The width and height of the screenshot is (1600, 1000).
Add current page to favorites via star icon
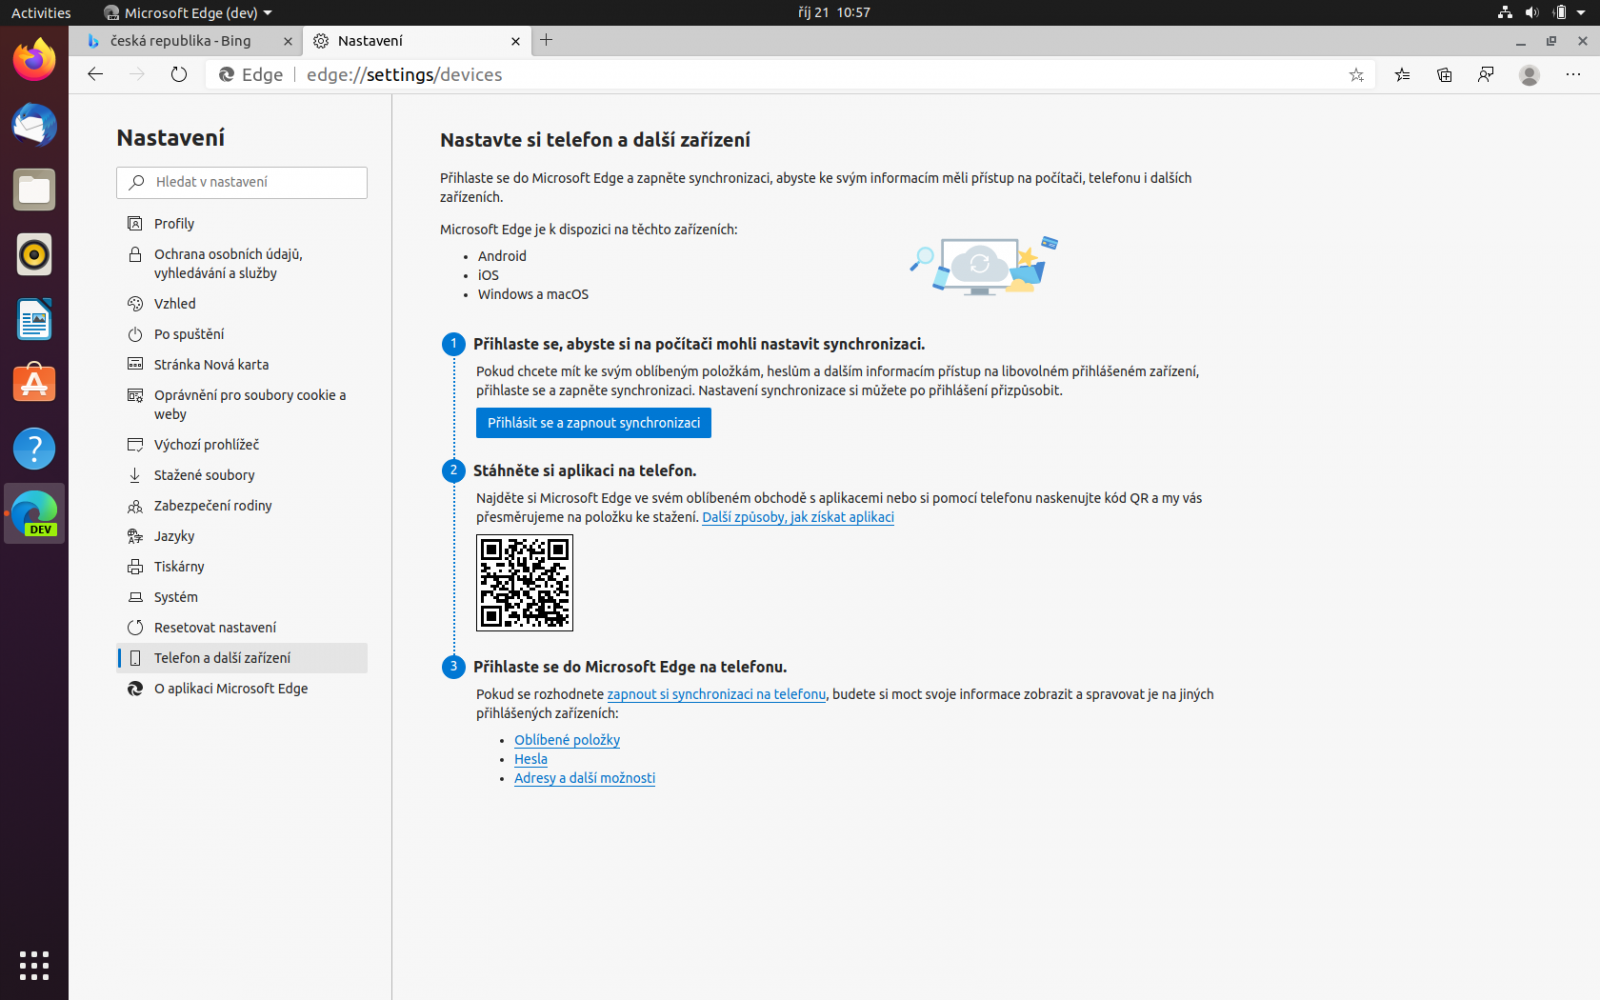(1356, 74)
